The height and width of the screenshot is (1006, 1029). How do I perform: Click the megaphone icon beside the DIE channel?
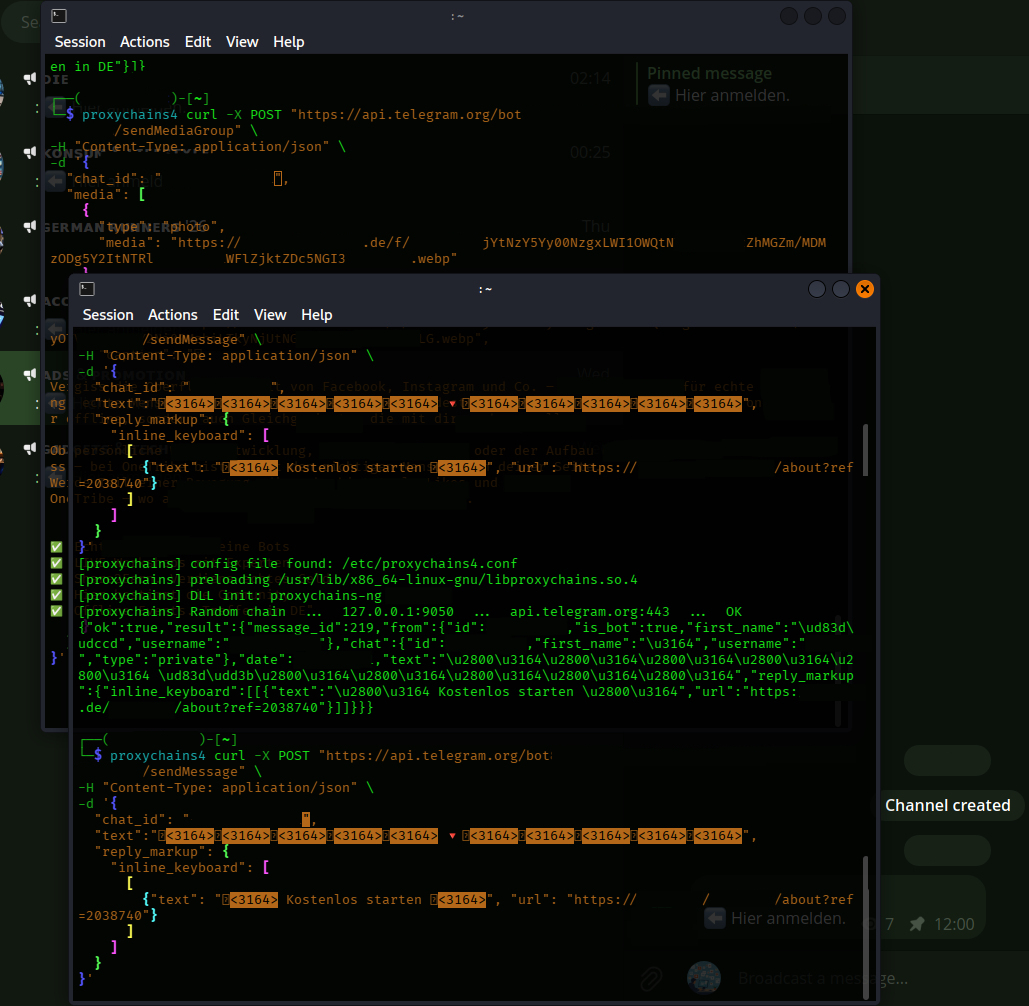(x=30, y=78)
